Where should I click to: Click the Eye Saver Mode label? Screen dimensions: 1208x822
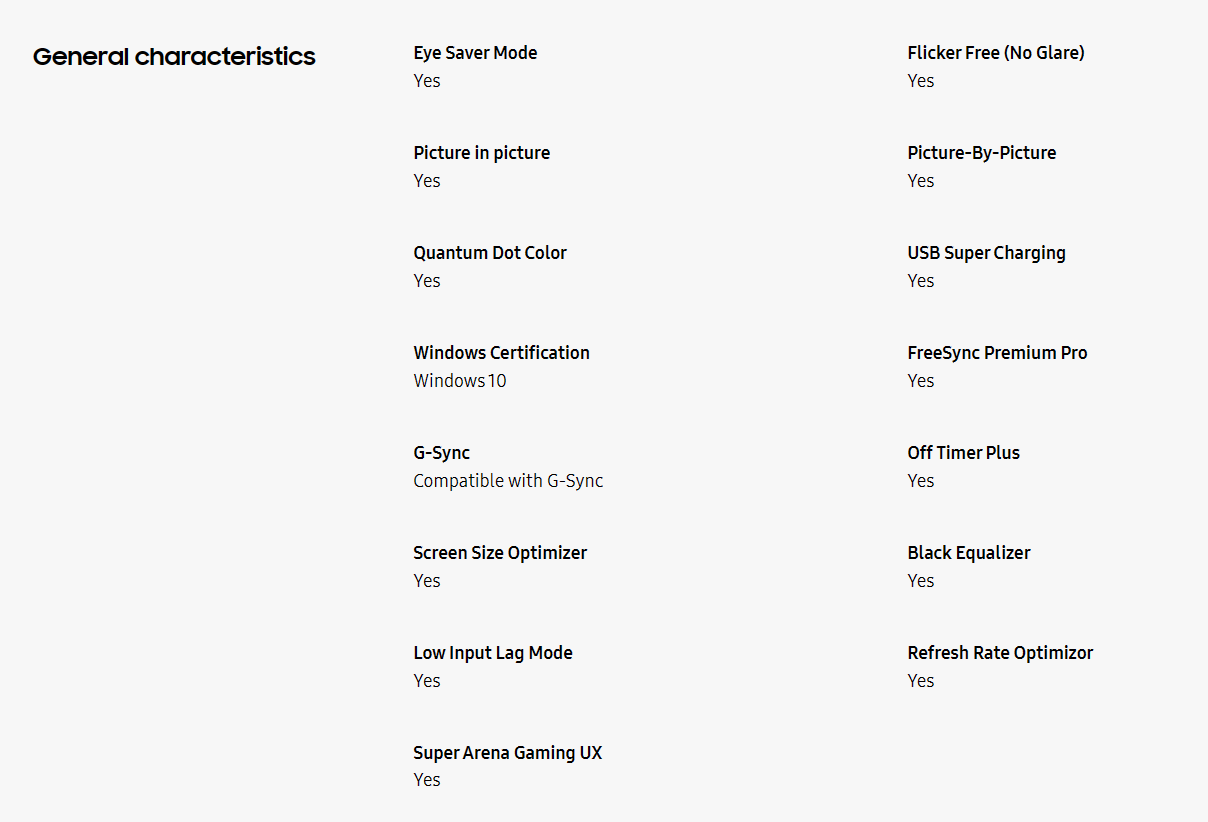475,53
